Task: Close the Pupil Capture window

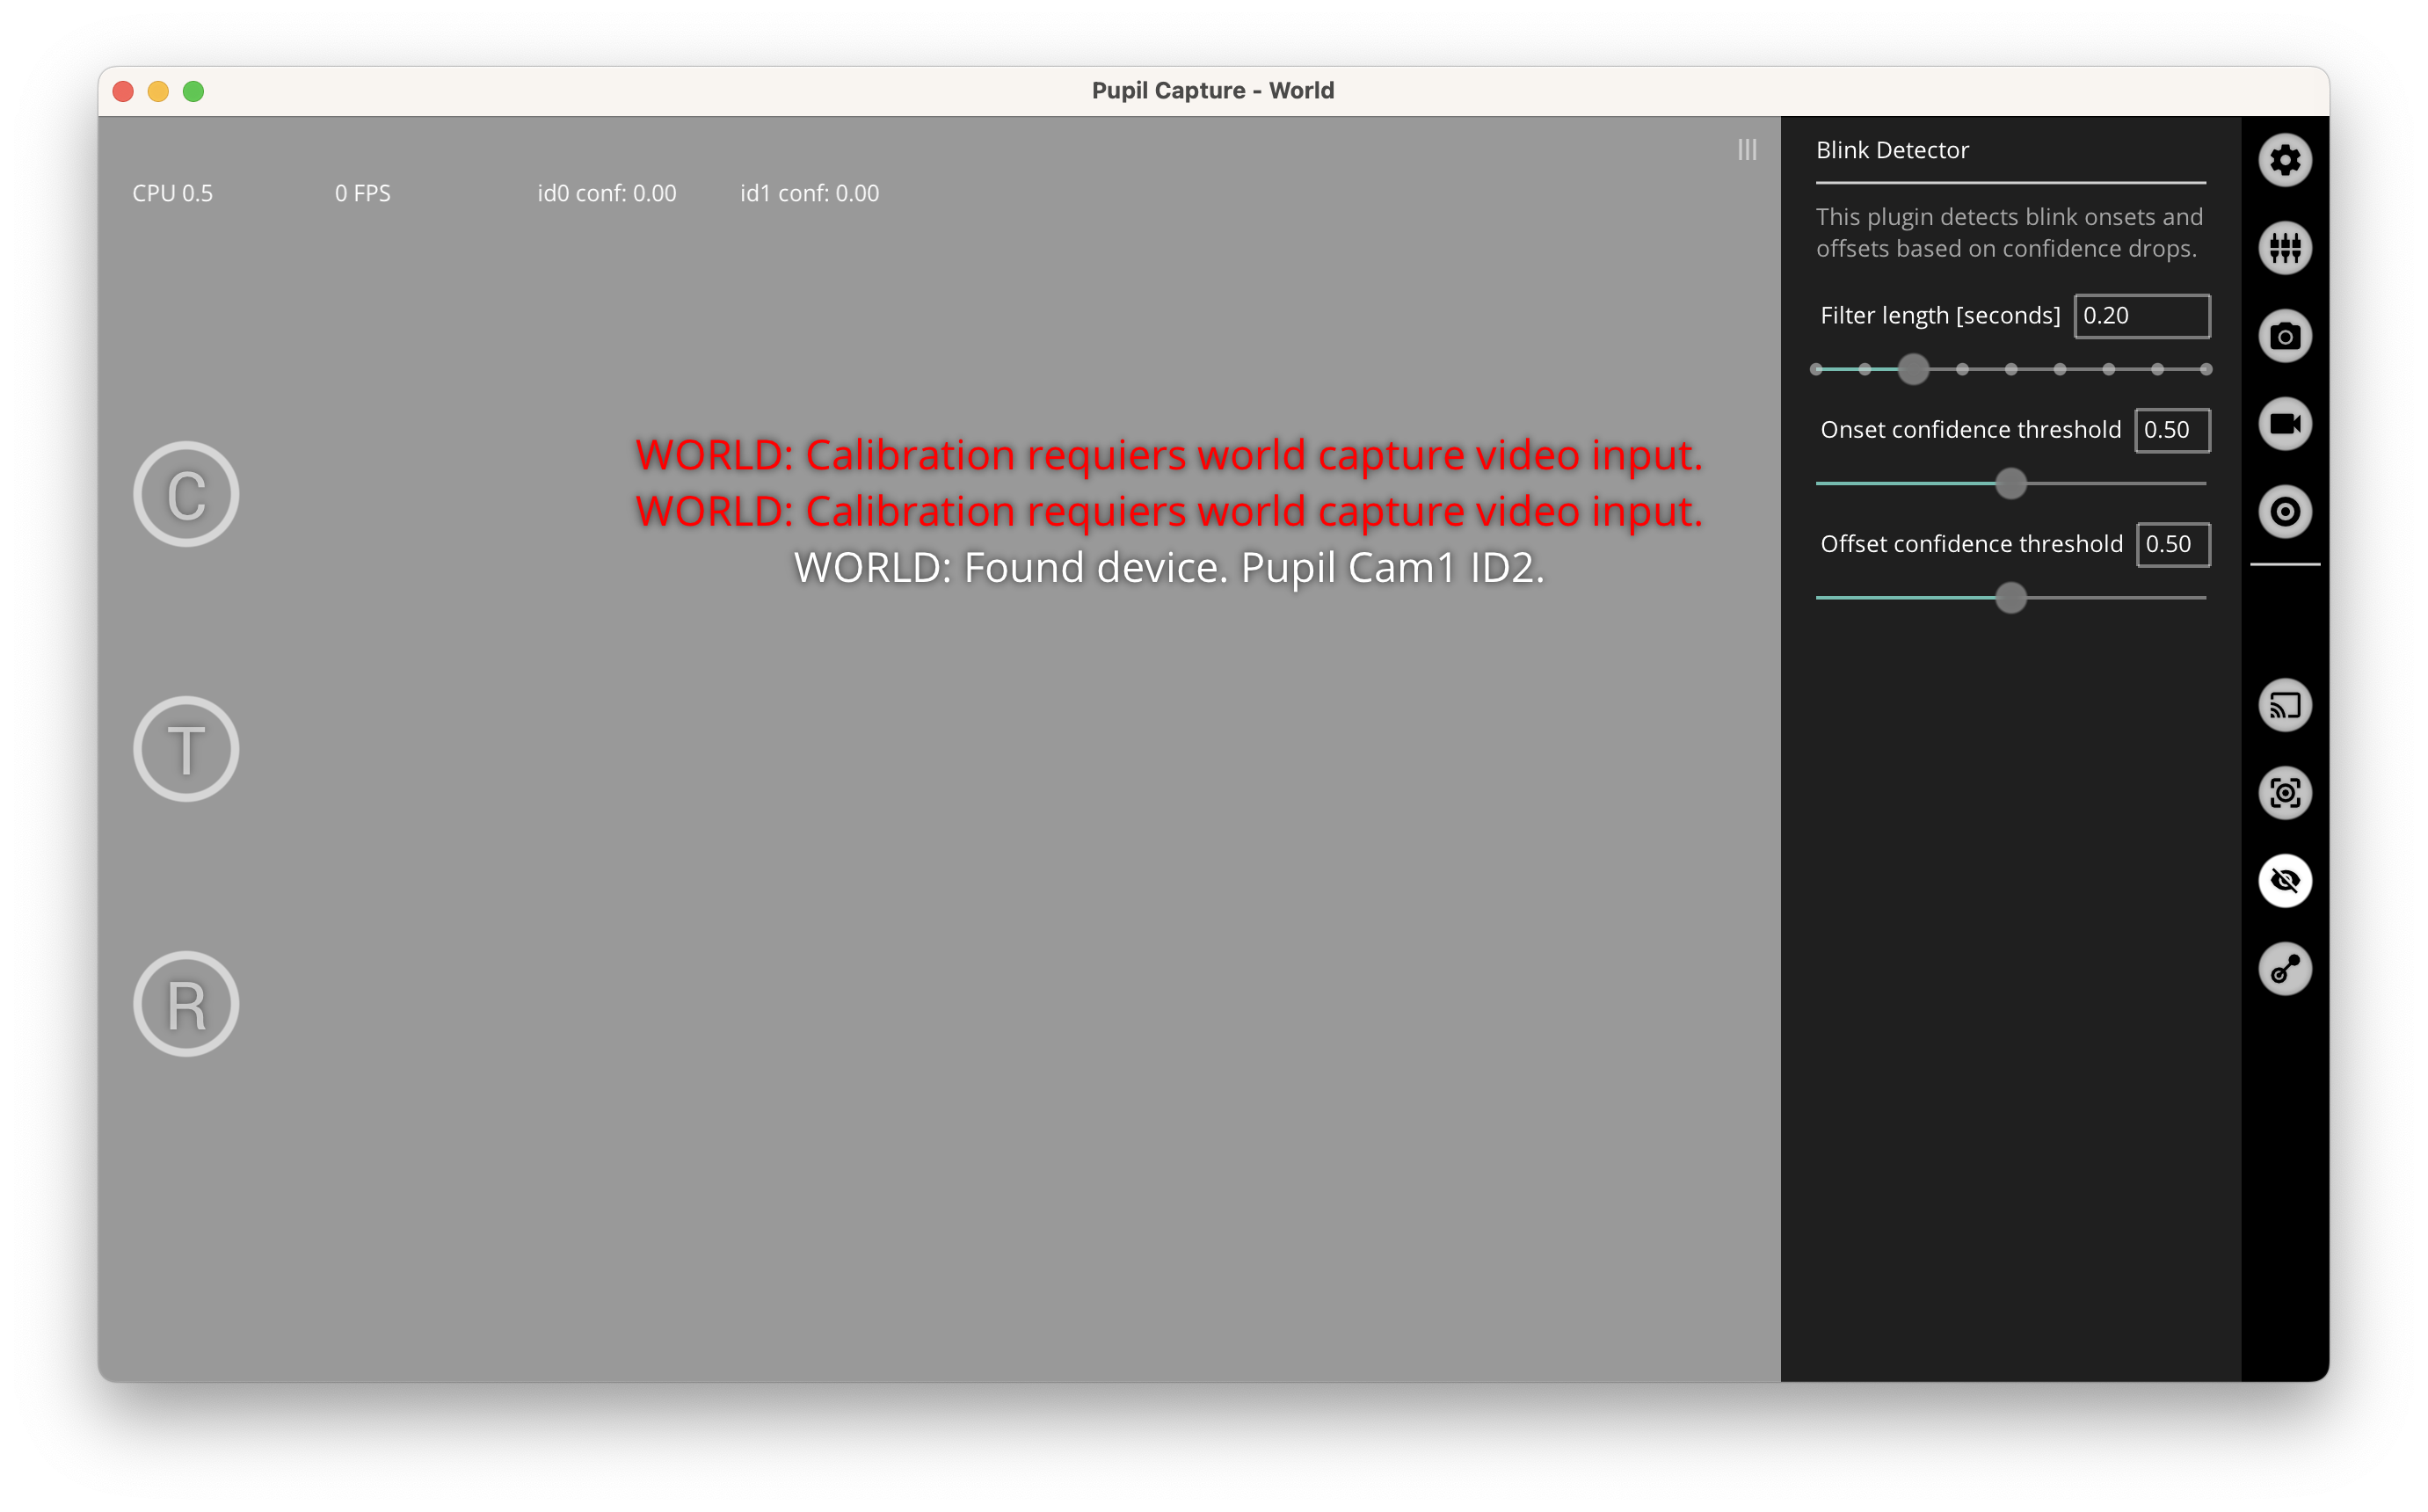Action: point(123,91)
